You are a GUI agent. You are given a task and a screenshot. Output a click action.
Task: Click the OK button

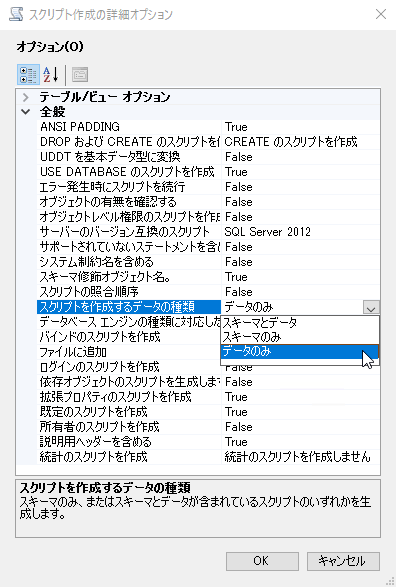[x=262, y=561]
